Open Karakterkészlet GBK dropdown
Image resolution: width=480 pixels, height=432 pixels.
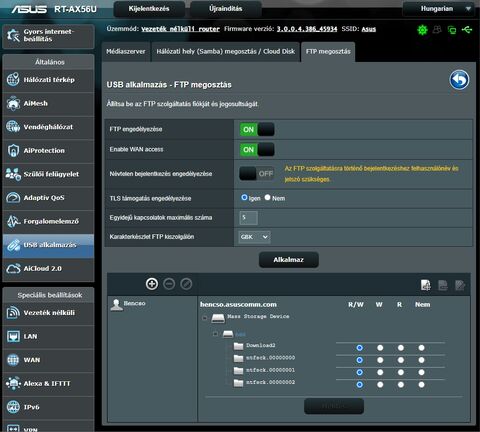coord(254,237)
